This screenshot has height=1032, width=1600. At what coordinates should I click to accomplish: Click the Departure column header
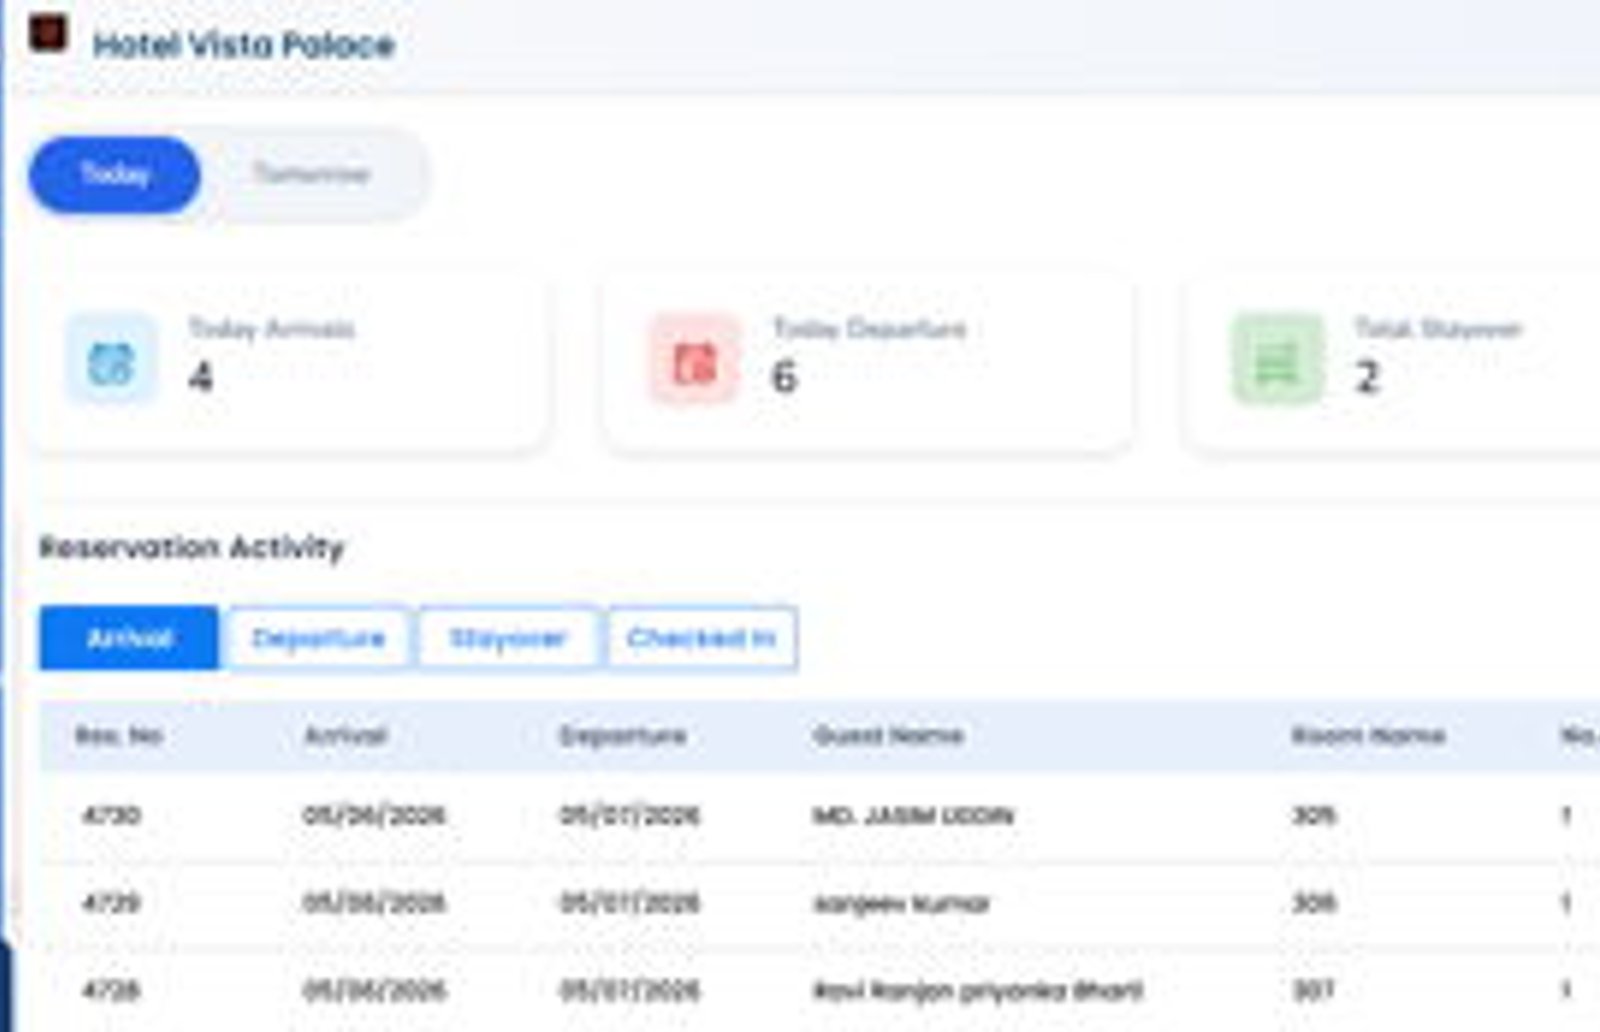(623, 736)
